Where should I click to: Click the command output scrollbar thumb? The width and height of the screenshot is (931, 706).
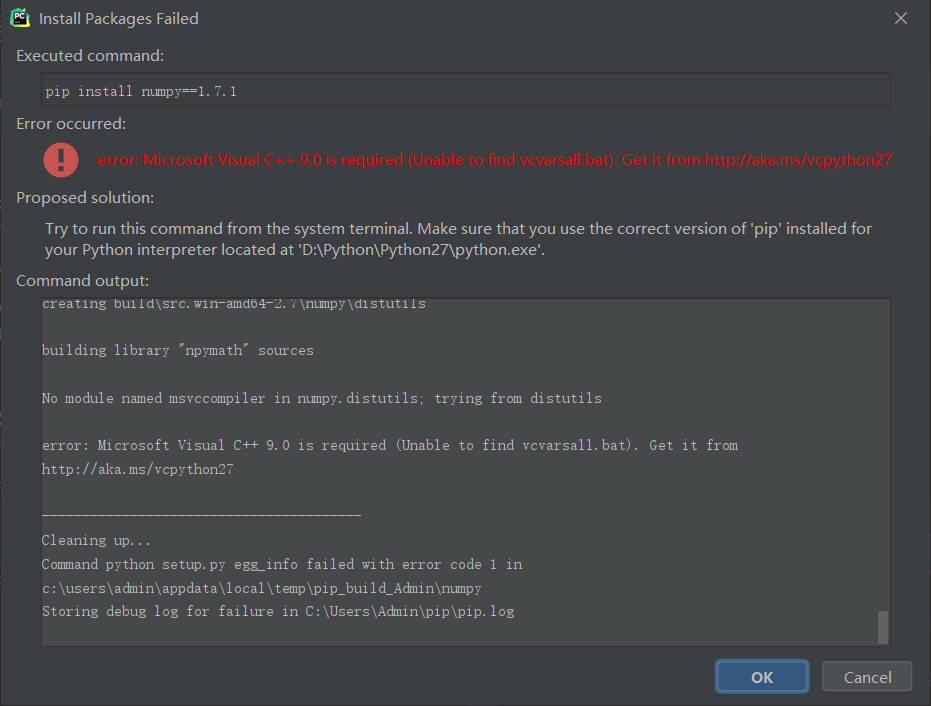coord(883,627)
